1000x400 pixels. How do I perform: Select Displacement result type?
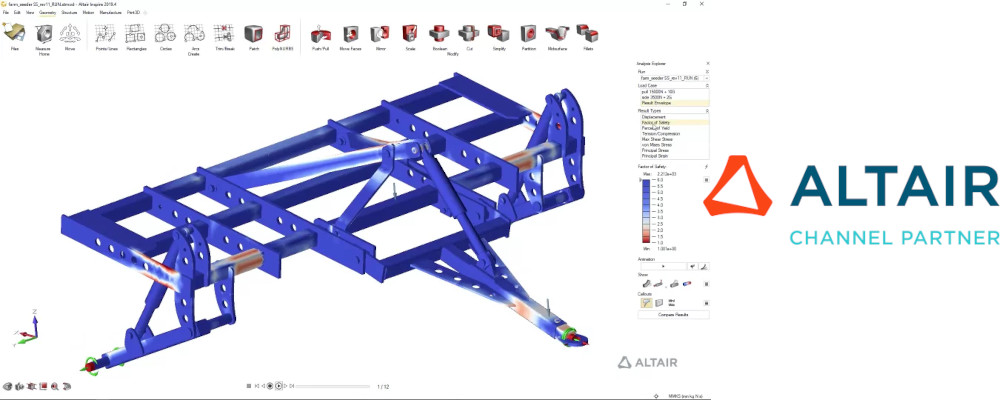[x=673, y=117]
